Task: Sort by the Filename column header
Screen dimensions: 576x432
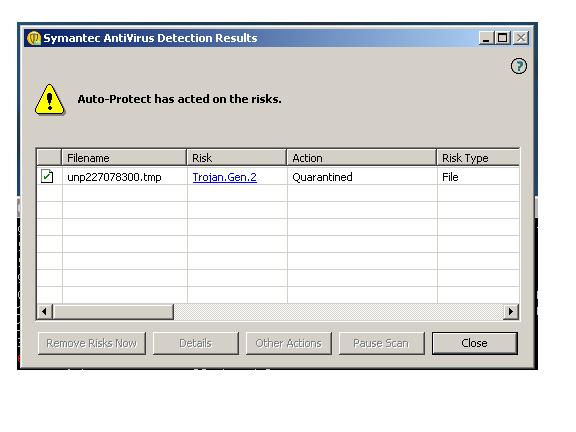Action: 124,158
